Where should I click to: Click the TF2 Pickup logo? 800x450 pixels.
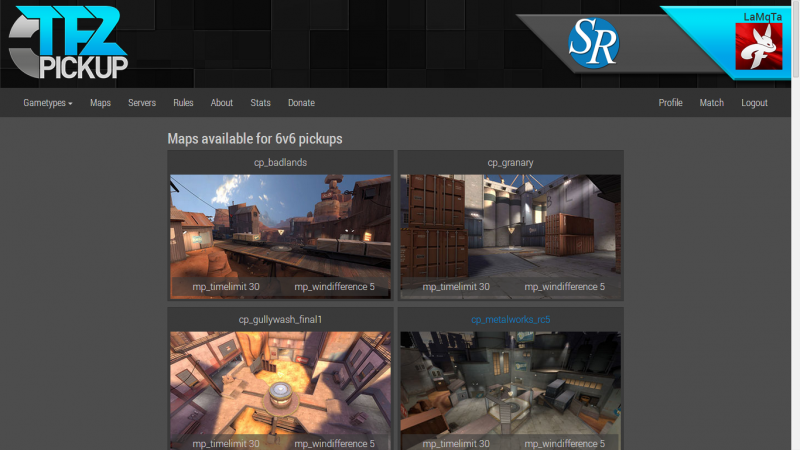pyautogui.click(x=68, y=42)
